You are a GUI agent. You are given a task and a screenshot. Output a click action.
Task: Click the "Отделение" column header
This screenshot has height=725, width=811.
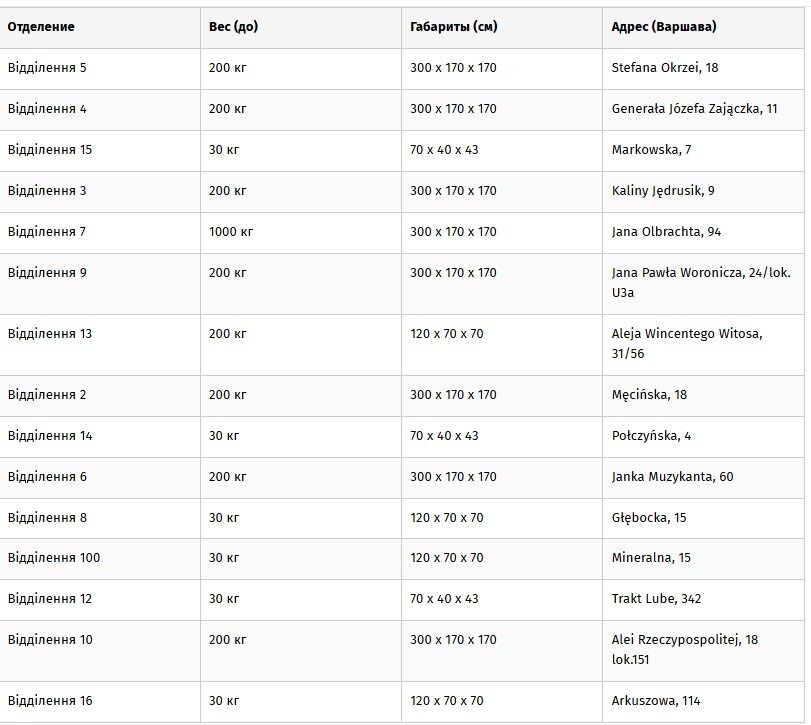click(41, 27)
